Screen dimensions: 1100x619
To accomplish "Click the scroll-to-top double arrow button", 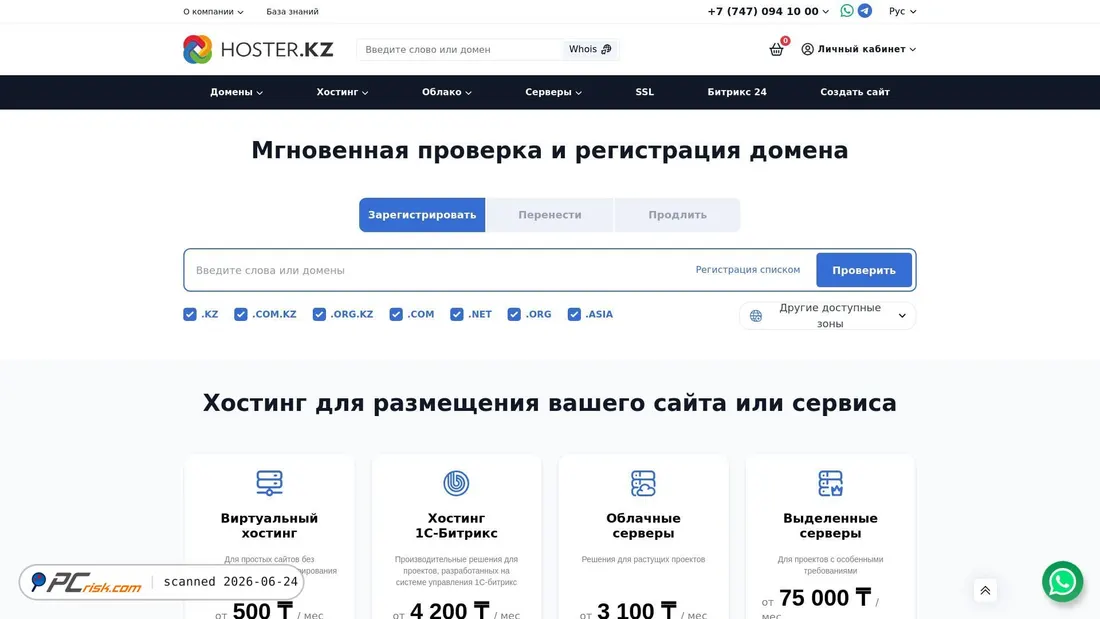I will tap(985, 590).
